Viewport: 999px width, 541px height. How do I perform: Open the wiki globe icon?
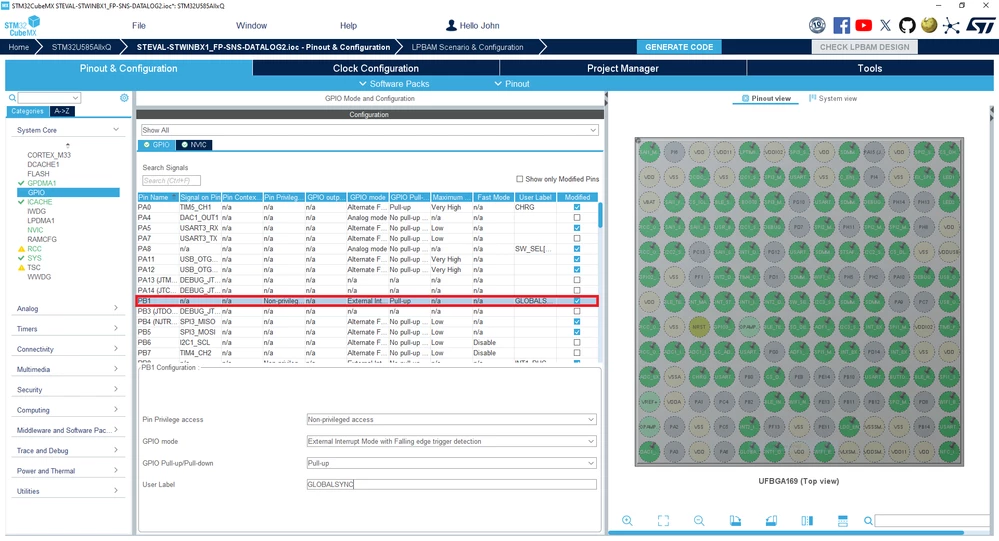click(x=929, y=25)
